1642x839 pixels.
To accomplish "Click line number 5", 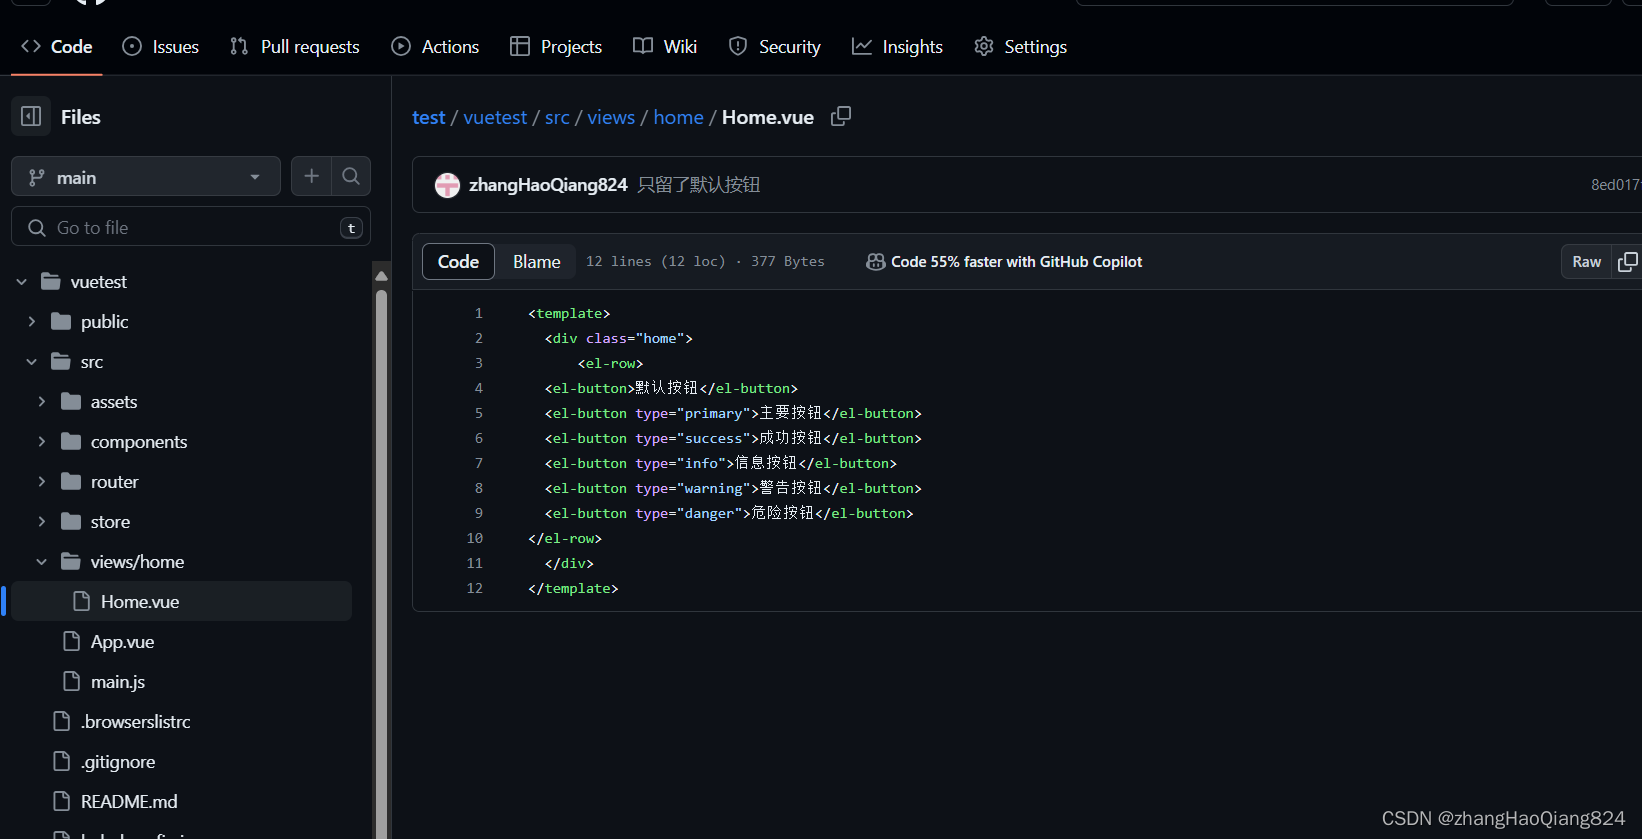I will click(478, 413).
